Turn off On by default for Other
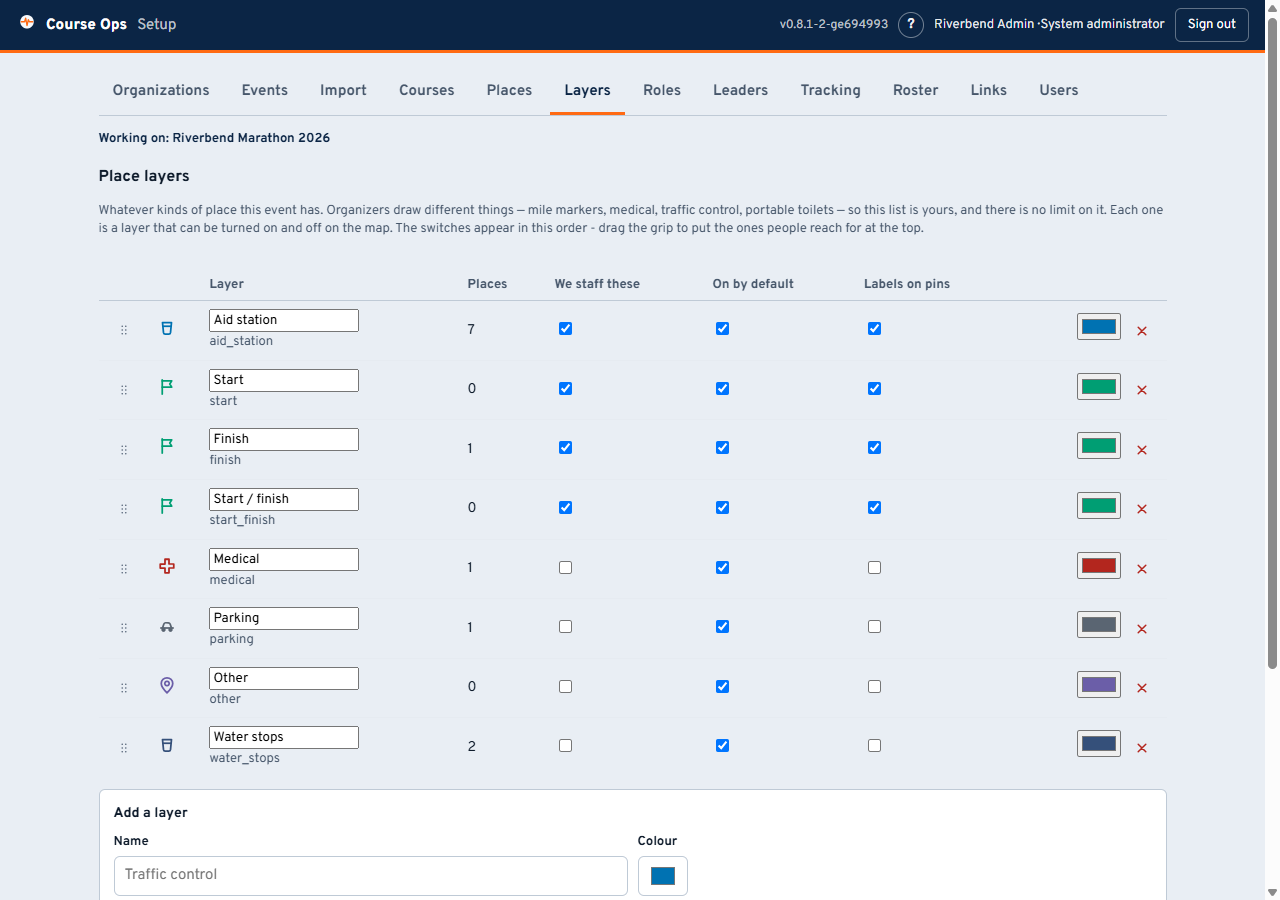The image size is (1280, 900). pos(723,687)
